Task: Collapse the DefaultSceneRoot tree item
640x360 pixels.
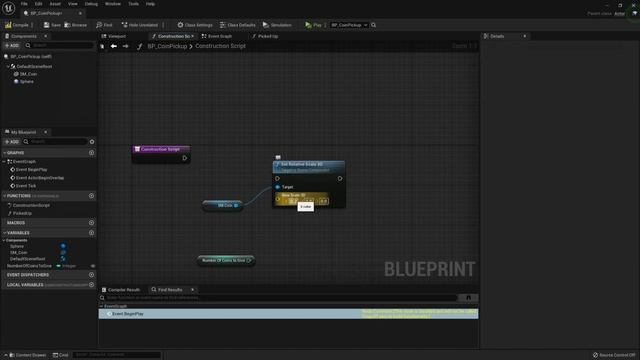Action: click(x=8, y=66)
